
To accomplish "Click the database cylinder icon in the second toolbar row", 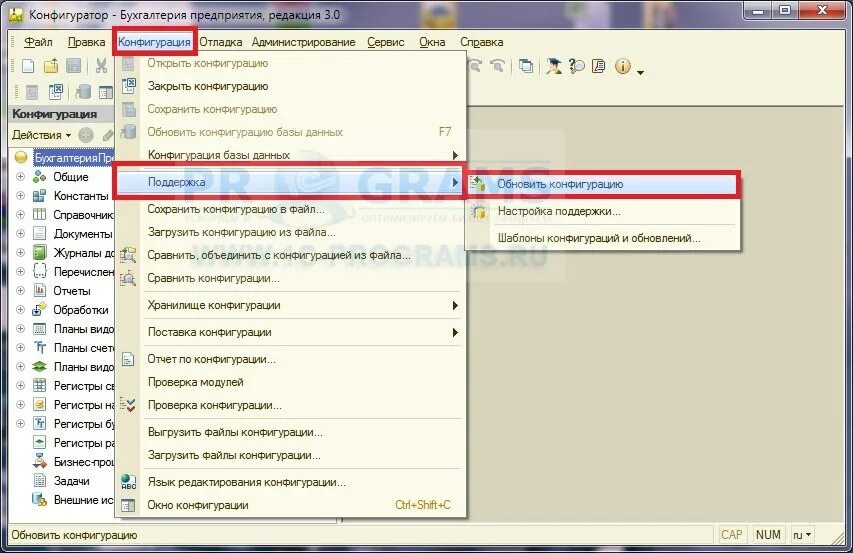I will click(x=83, y=92).
